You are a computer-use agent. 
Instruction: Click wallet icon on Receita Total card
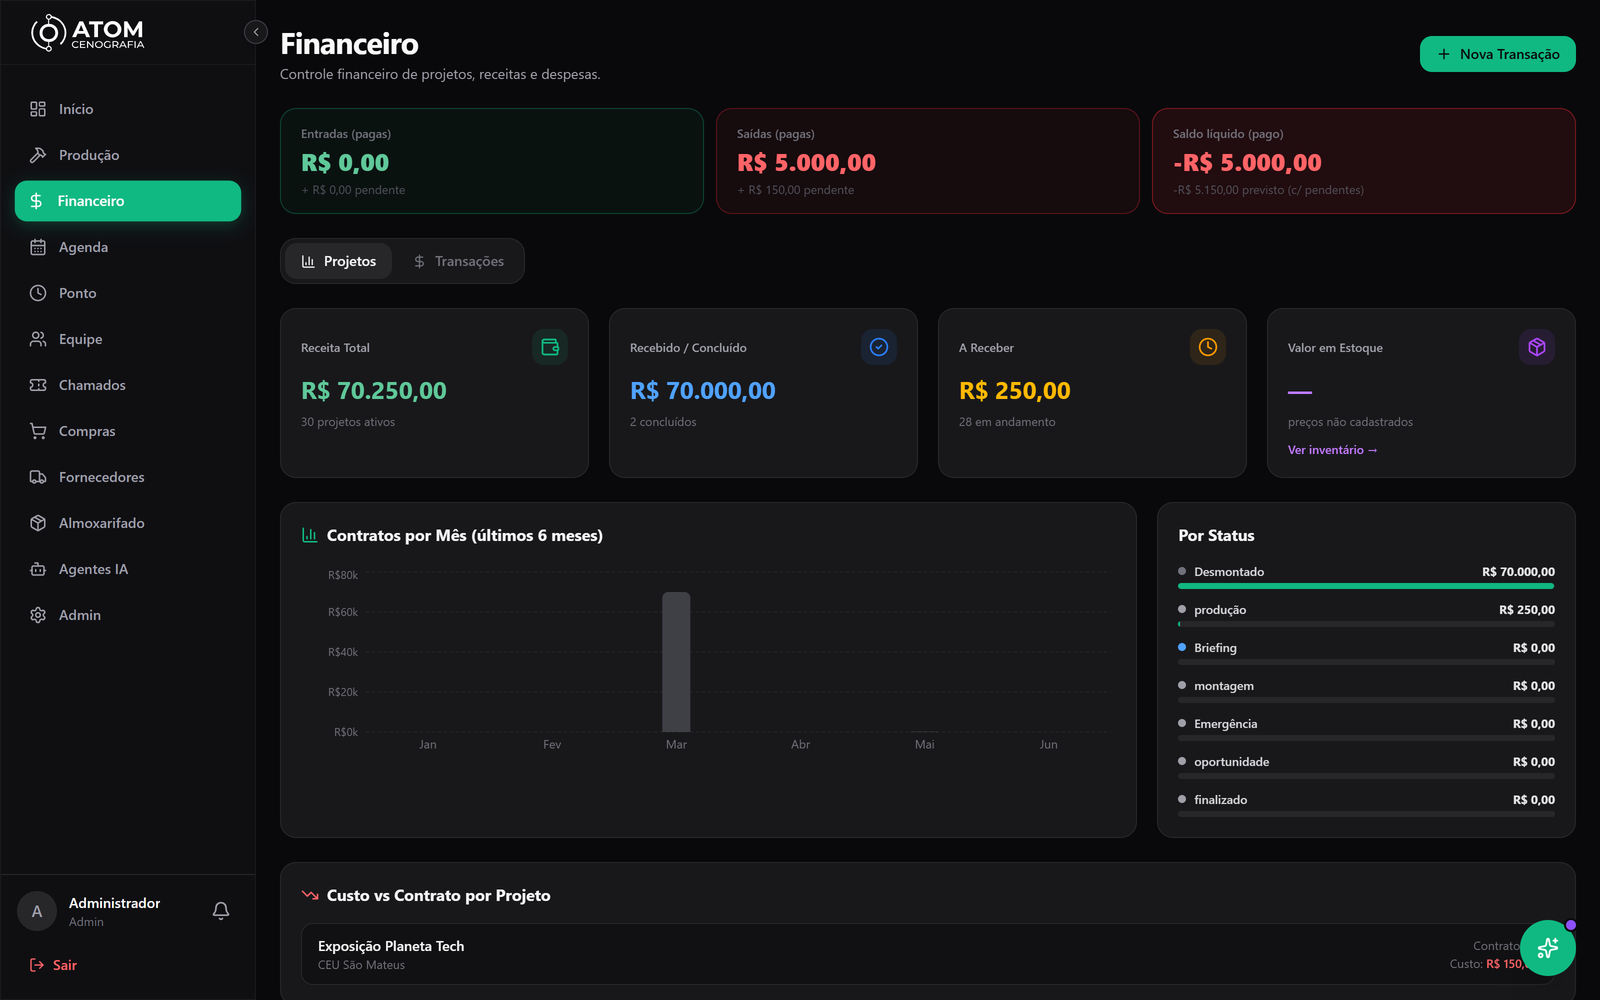point(550,347)
